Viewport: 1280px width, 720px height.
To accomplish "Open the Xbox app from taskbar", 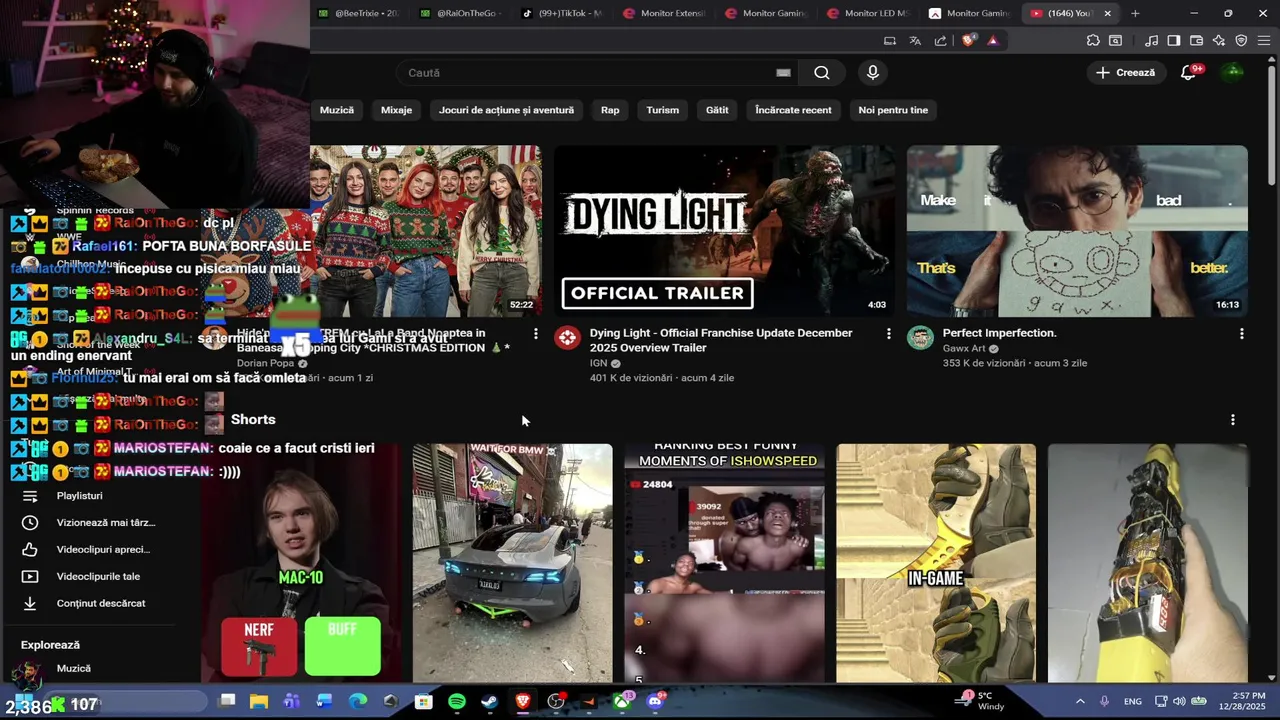I will 622,702.
